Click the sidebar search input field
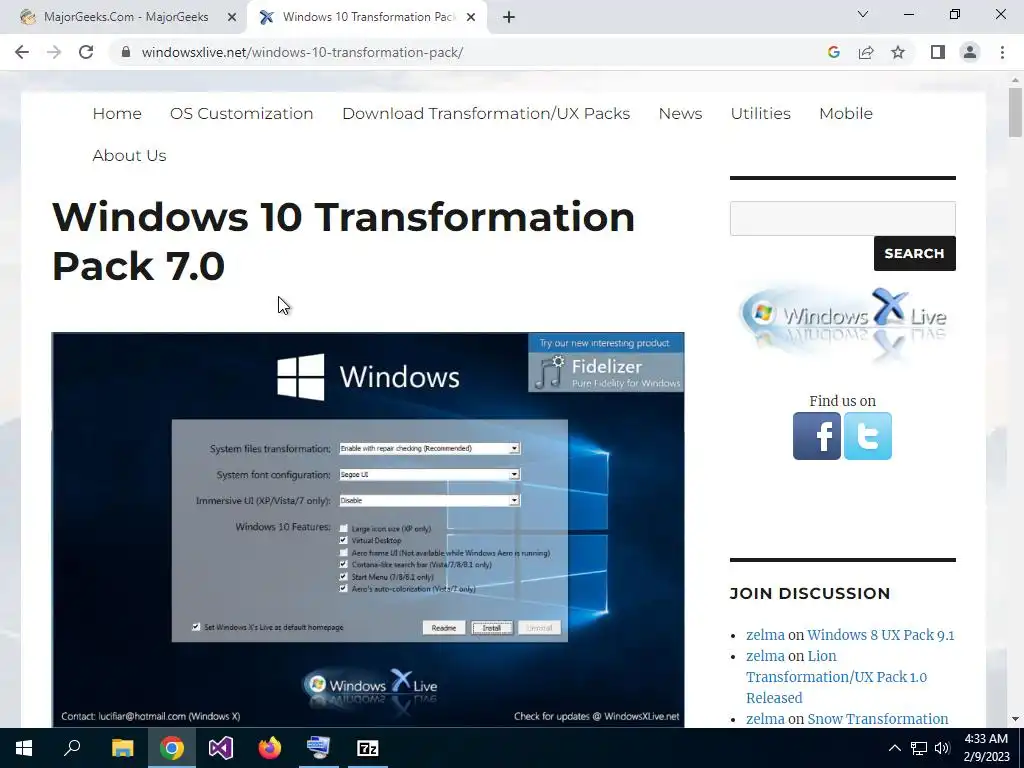The height and width of the screenshot is (768, 1024). (842, 218)
